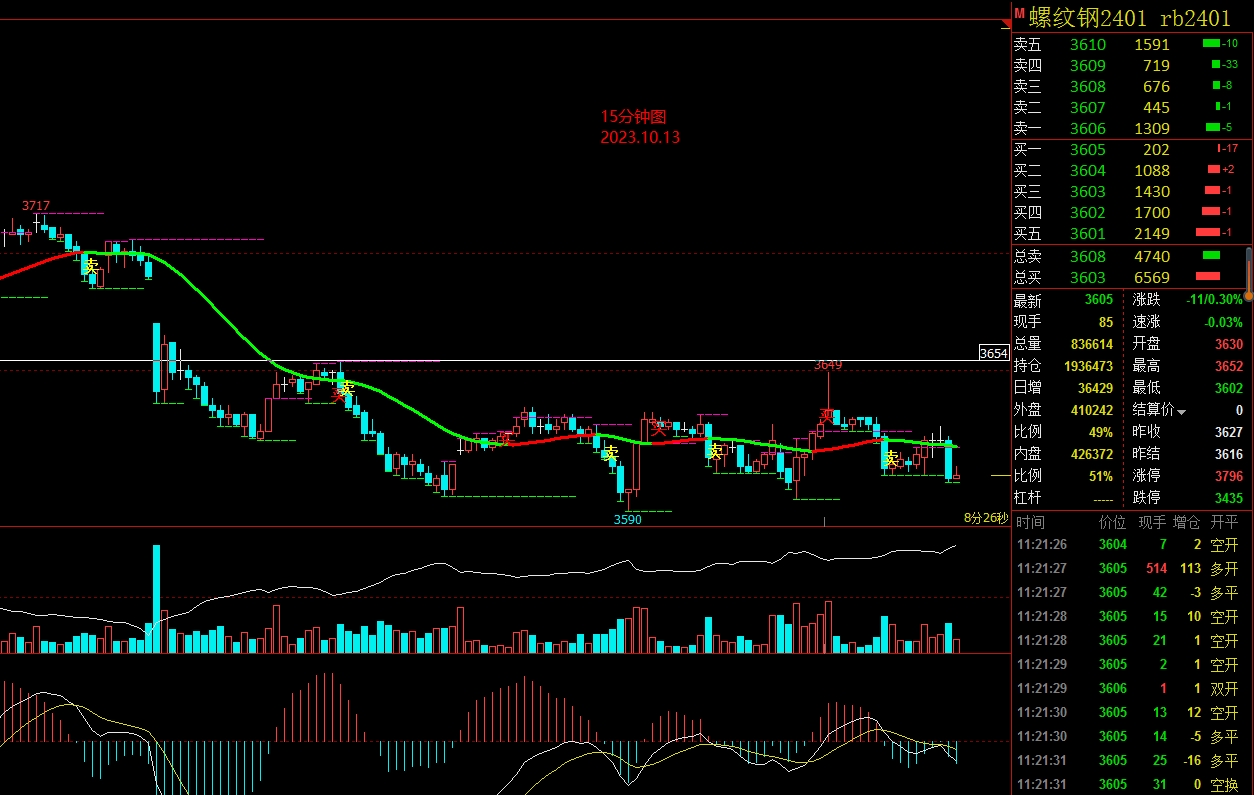Click the 现手 column header in tick list
1254x795 pixels.
click(1152, 522)
